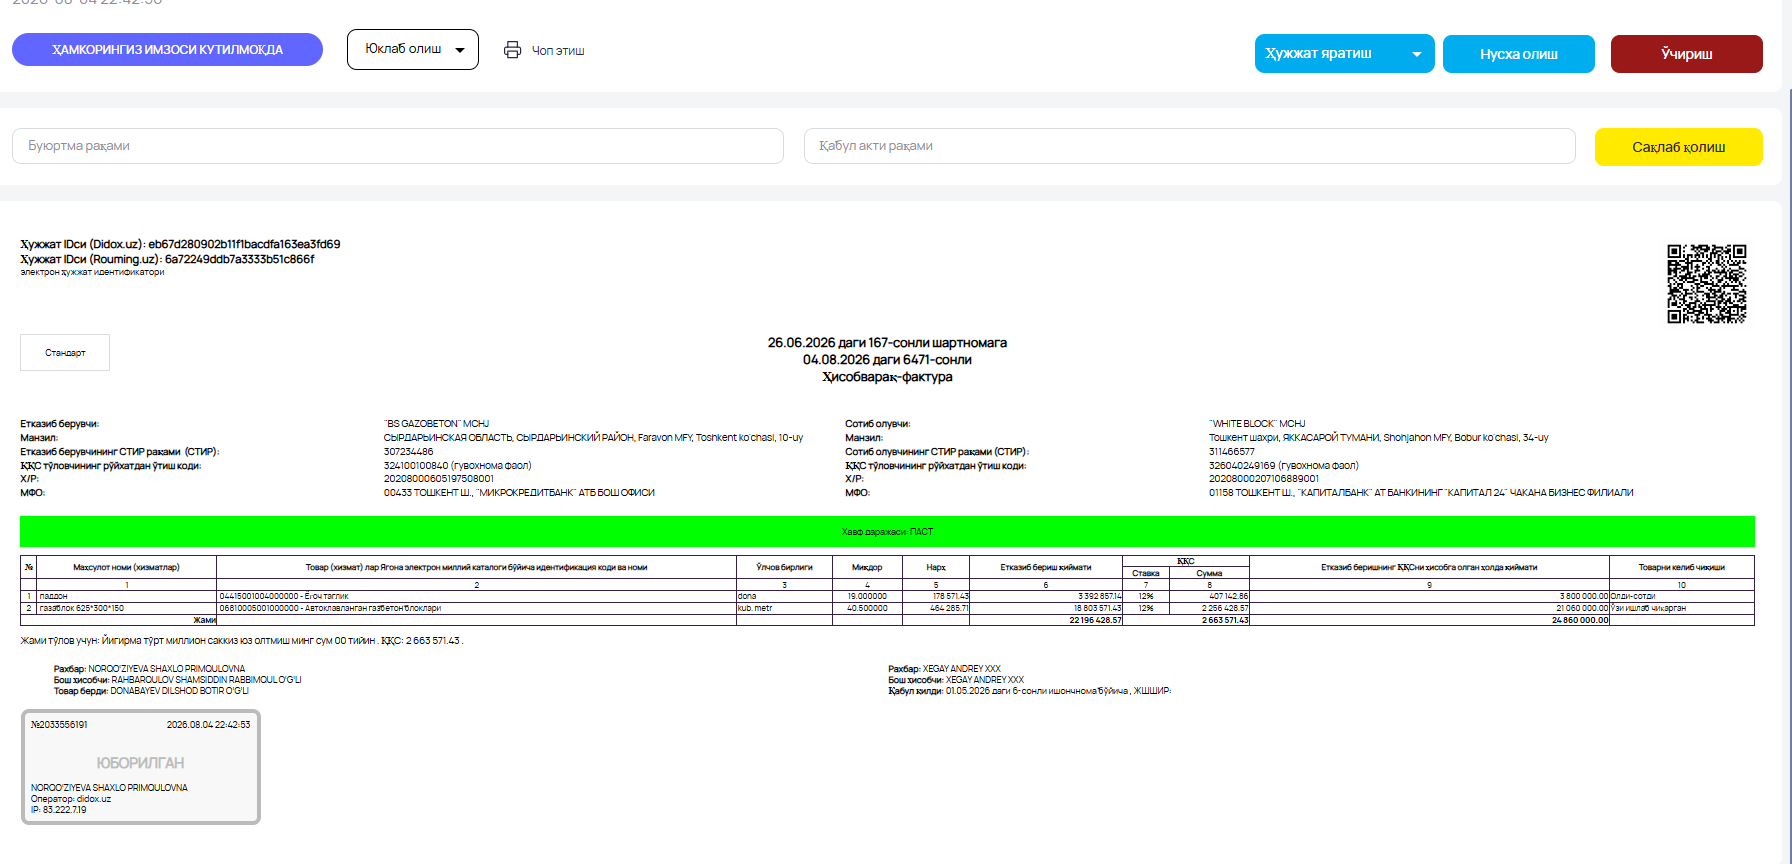Click the ЮБОРИЛГАН signature stamp
1792x864 pixels.
(141, 767)
